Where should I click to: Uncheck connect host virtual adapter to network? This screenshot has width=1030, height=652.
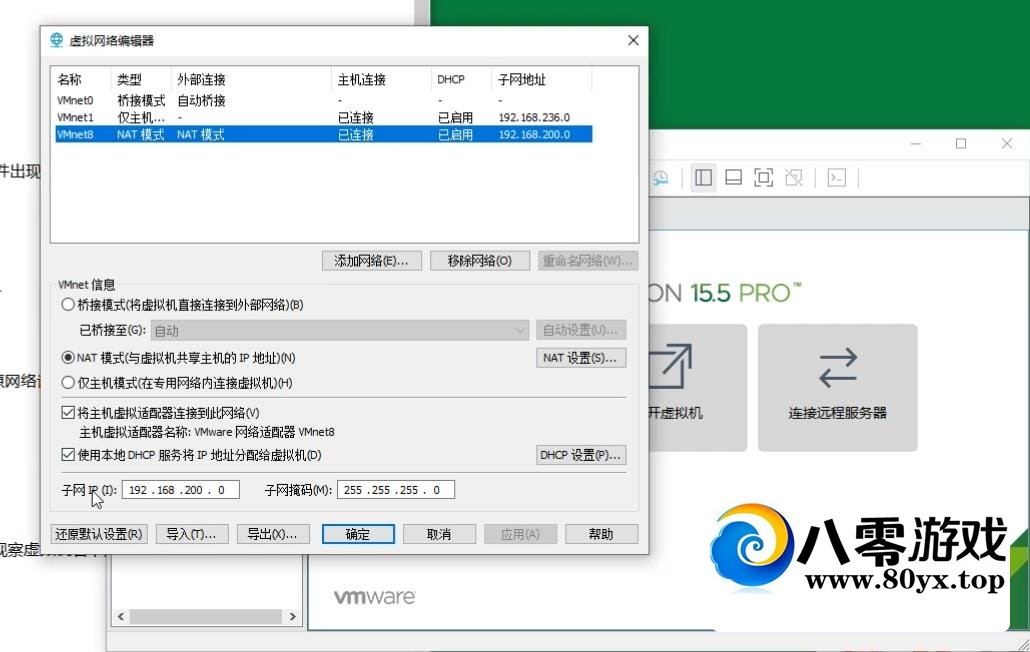pos(68,412)
